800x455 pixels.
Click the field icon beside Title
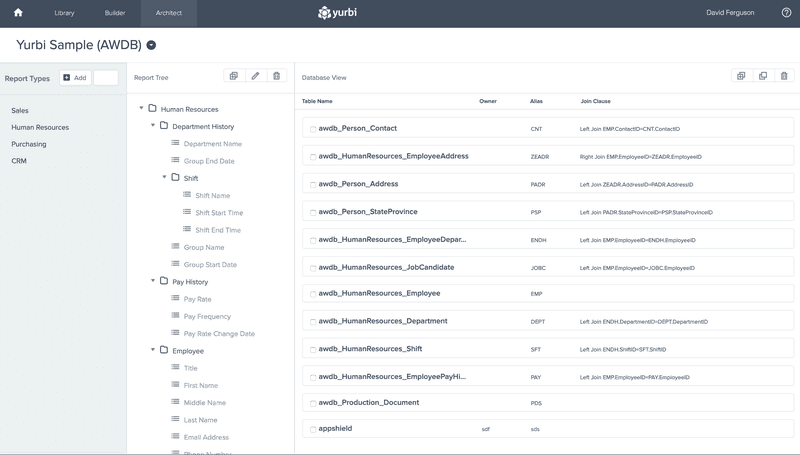pos(175,367)
